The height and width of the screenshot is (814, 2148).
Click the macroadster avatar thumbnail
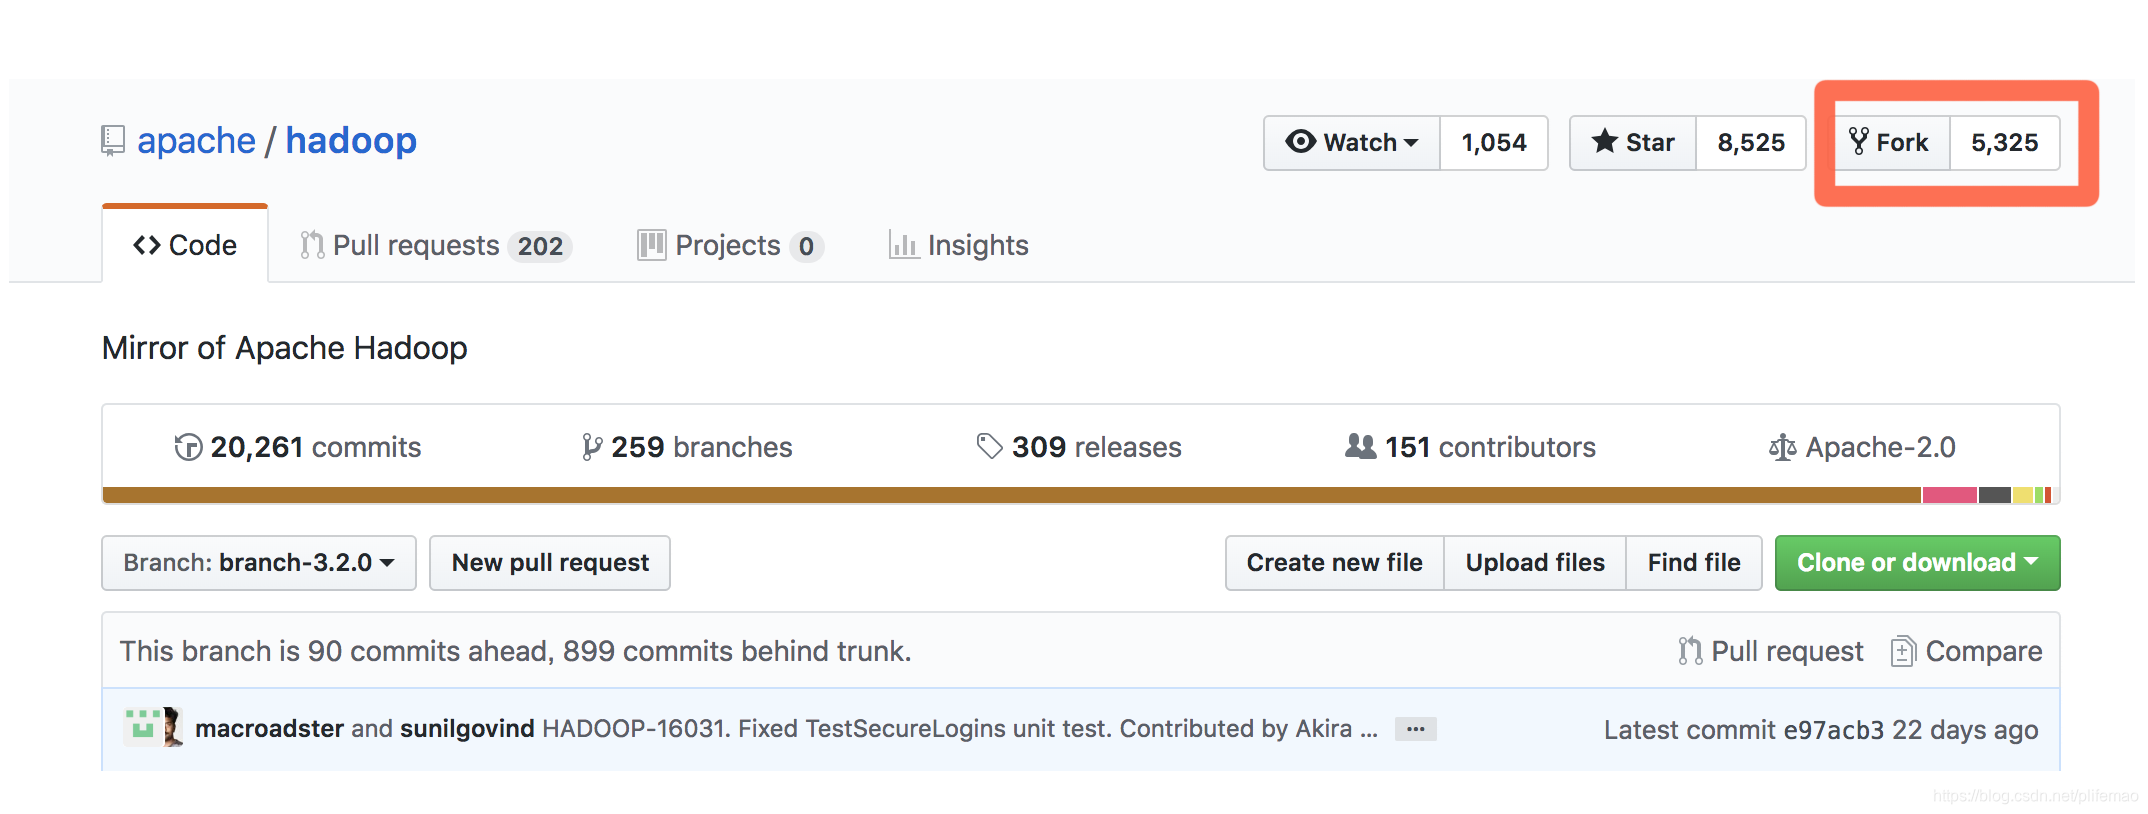(x=143, y=727)
